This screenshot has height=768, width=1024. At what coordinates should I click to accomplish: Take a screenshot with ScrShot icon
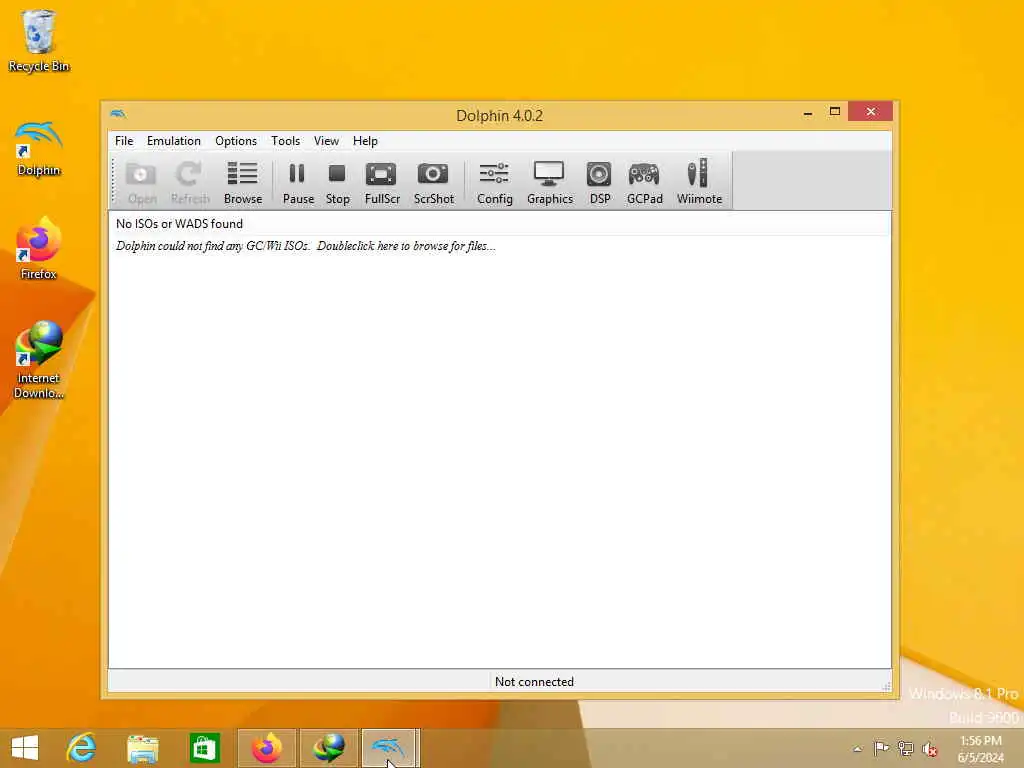coord(433,182)
